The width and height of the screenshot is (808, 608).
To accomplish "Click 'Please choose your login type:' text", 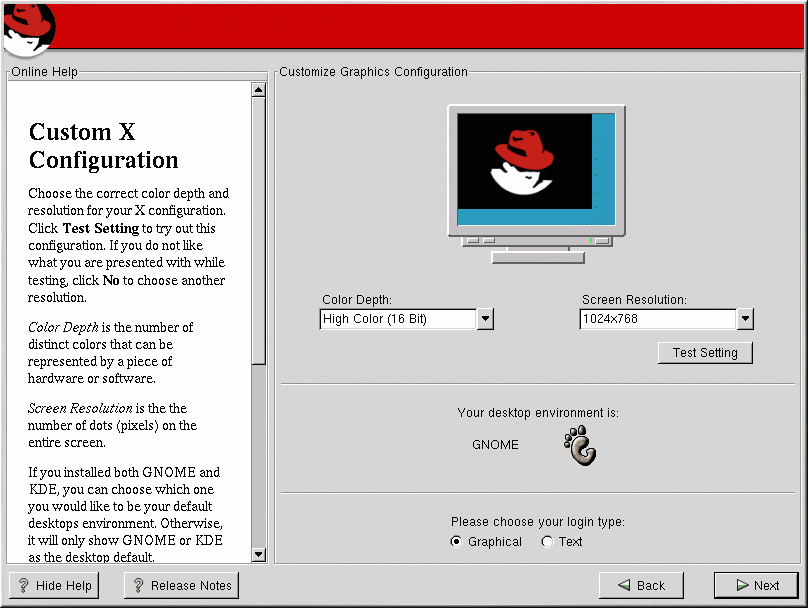I will point(537,522).
